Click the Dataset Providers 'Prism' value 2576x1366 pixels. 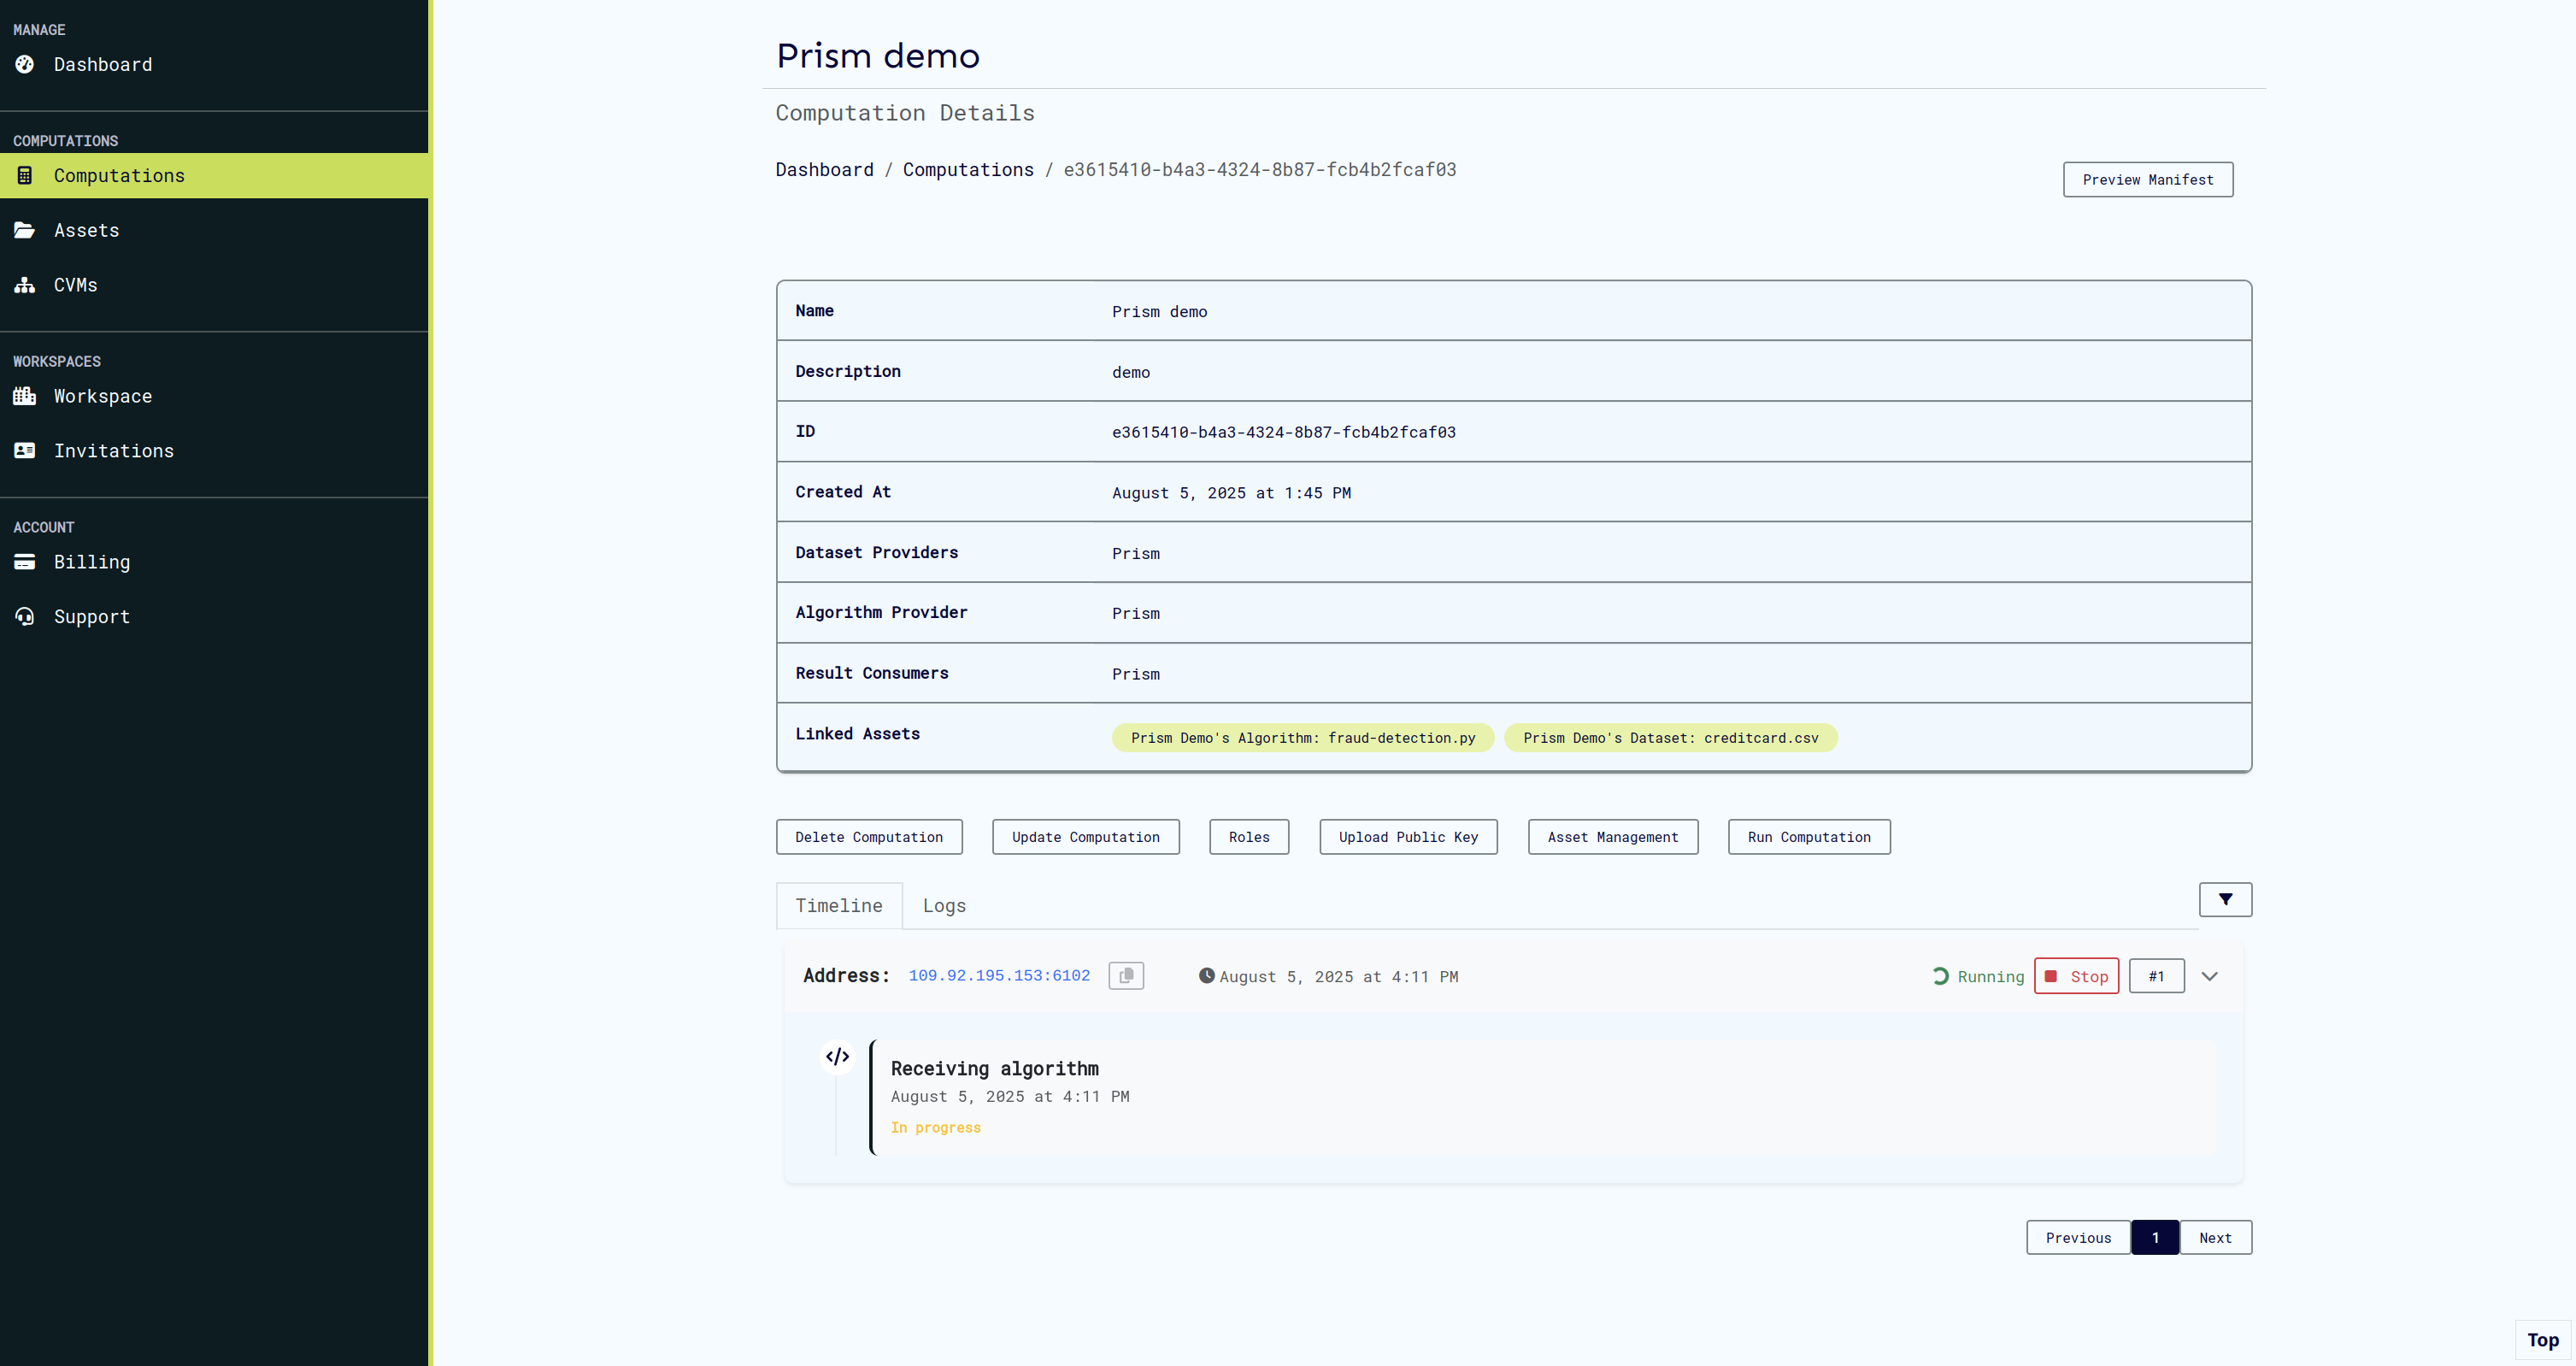[x=1136, y=554]
